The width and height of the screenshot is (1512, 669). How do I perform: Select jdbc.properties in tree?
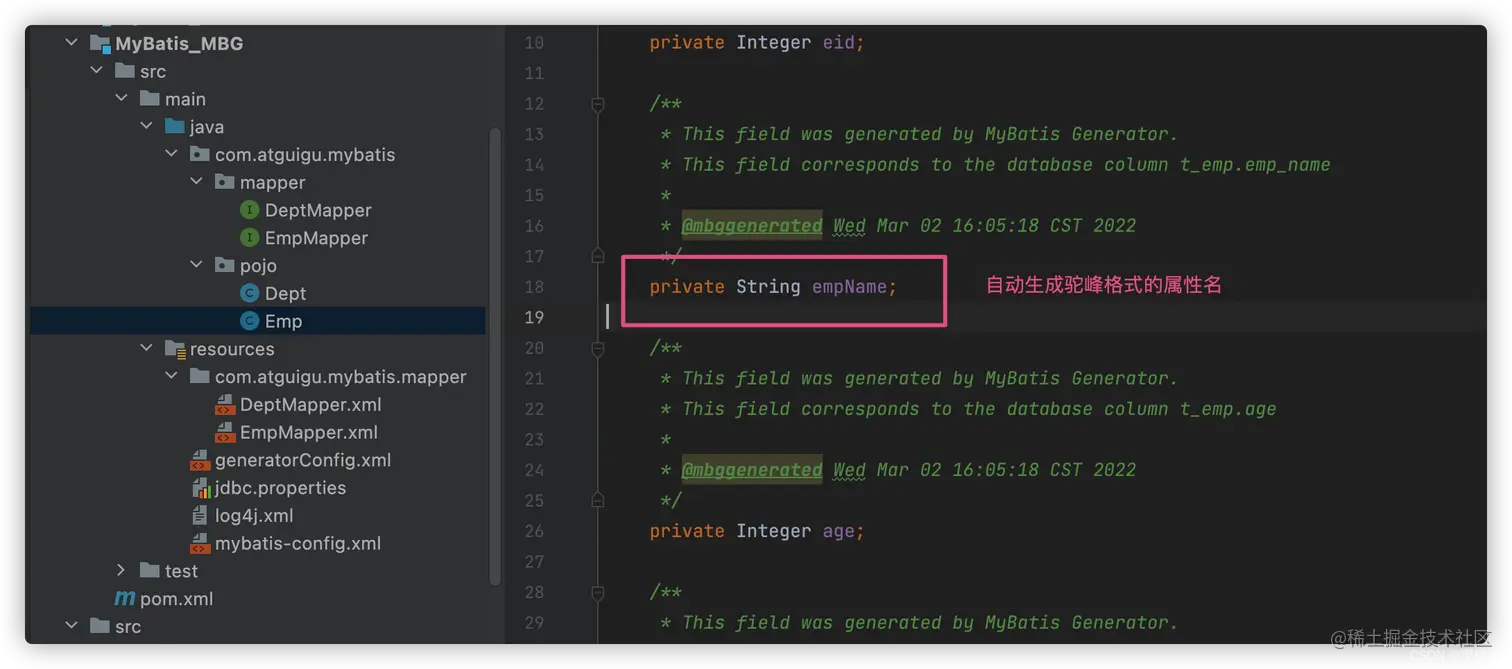tap(280, 488)
